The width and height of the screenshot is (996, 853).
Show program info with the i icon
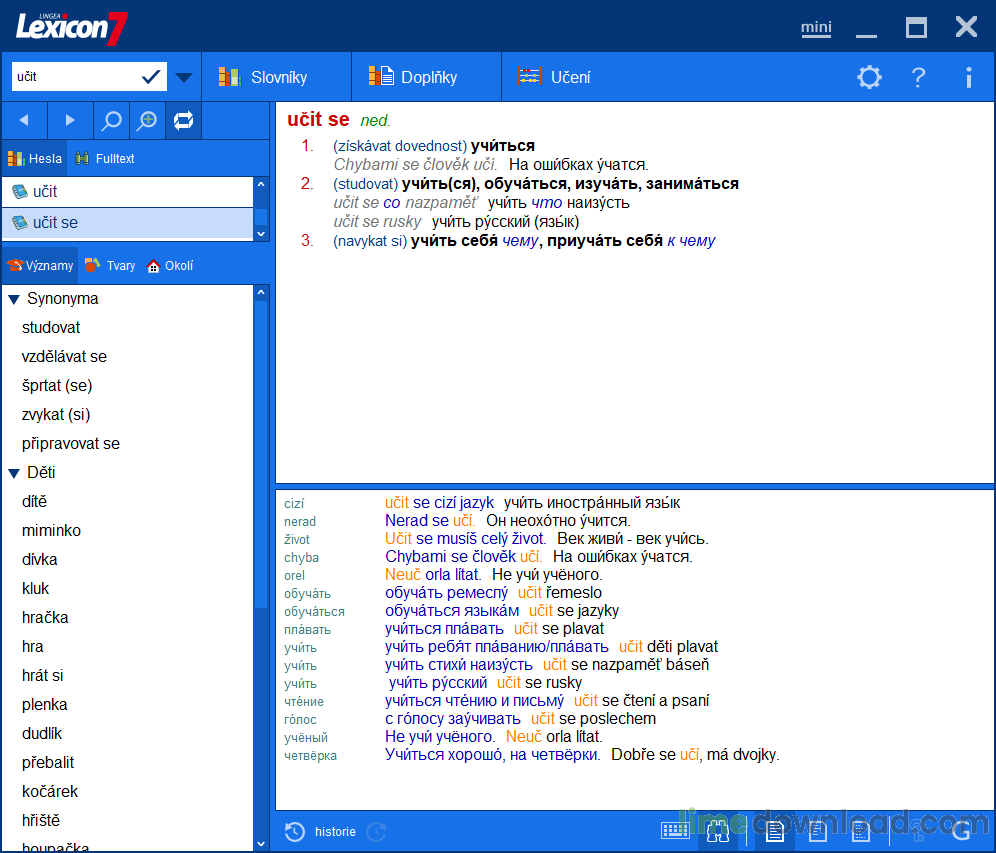tap(966, 77)
